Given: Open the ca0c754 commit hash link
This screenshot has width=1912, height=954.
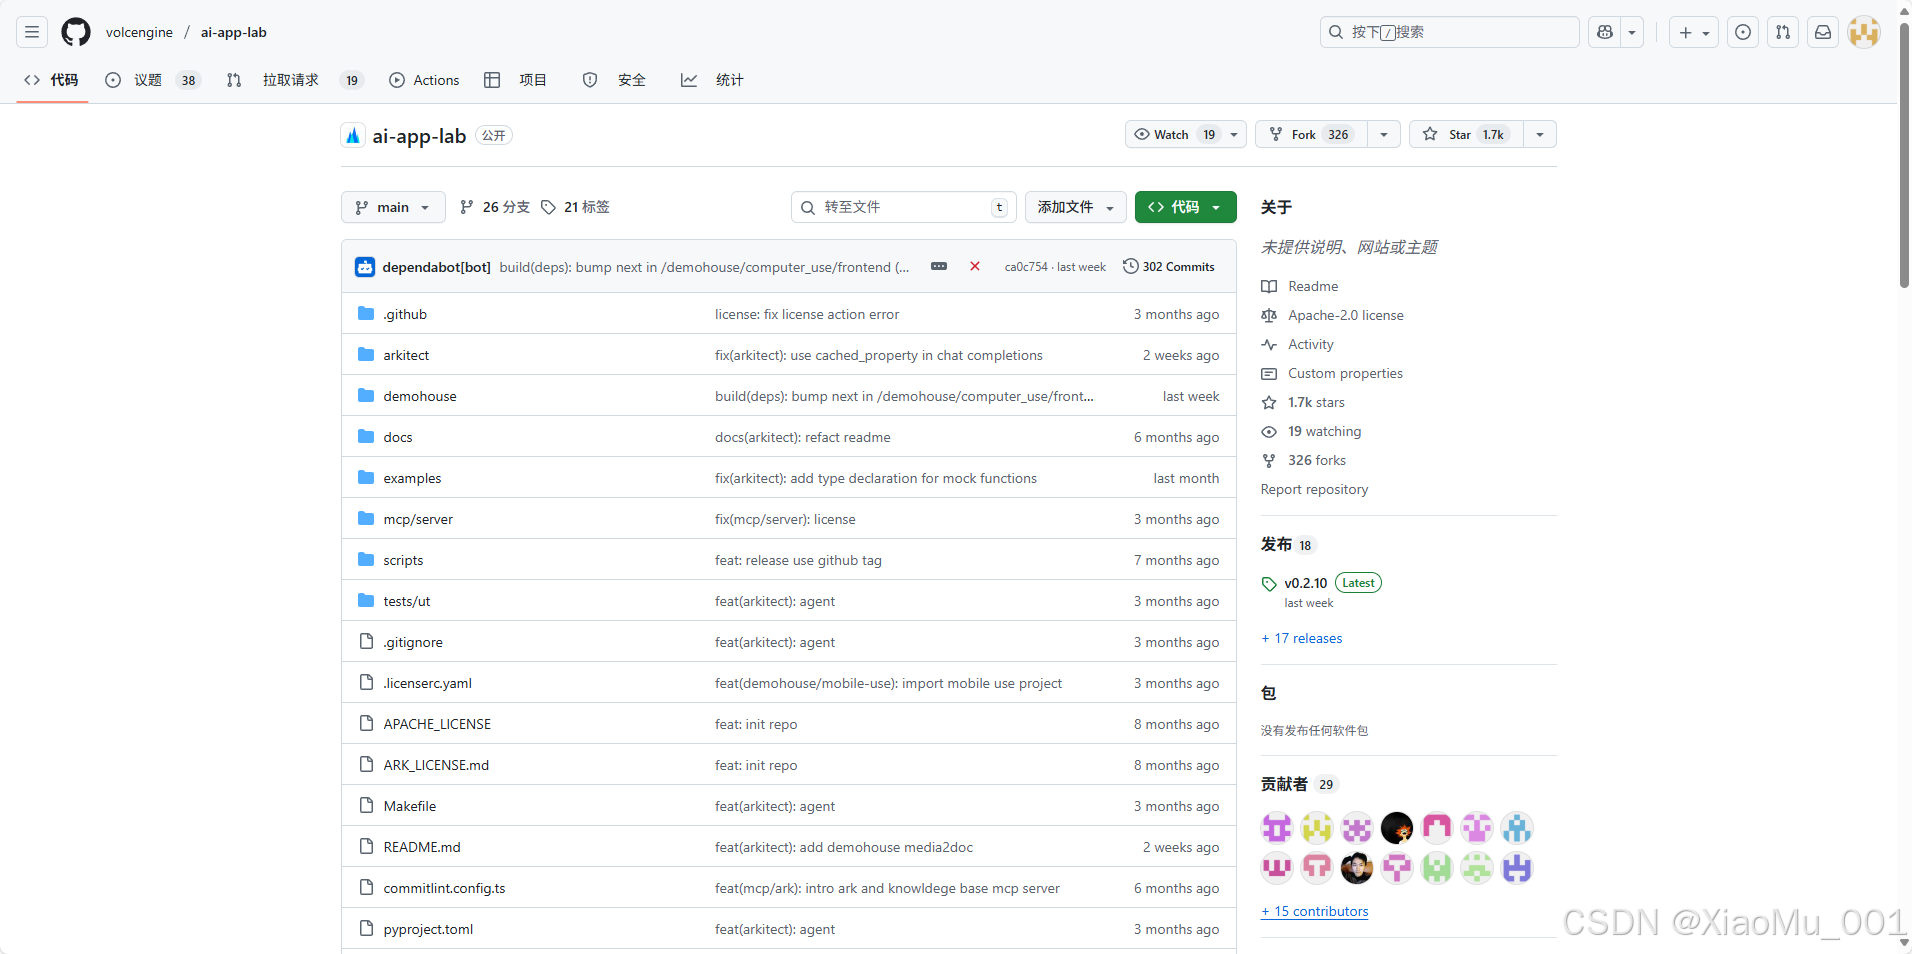Looking at the screenshot, I should tap(1026, 267).
